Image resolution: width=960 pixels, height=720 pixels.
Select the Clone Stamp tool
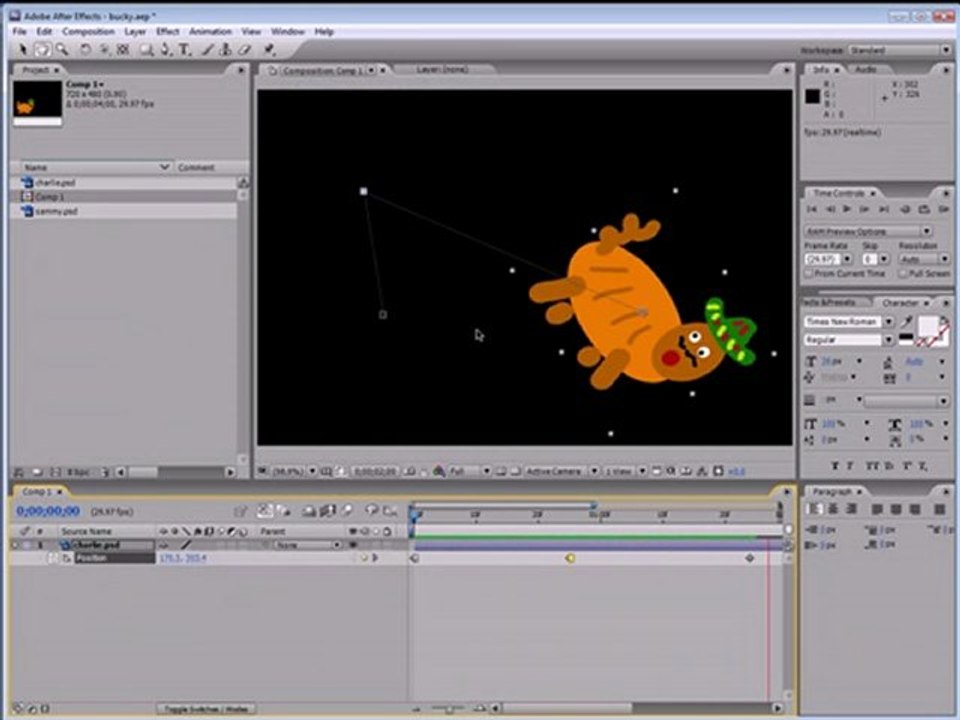[226, 50]
